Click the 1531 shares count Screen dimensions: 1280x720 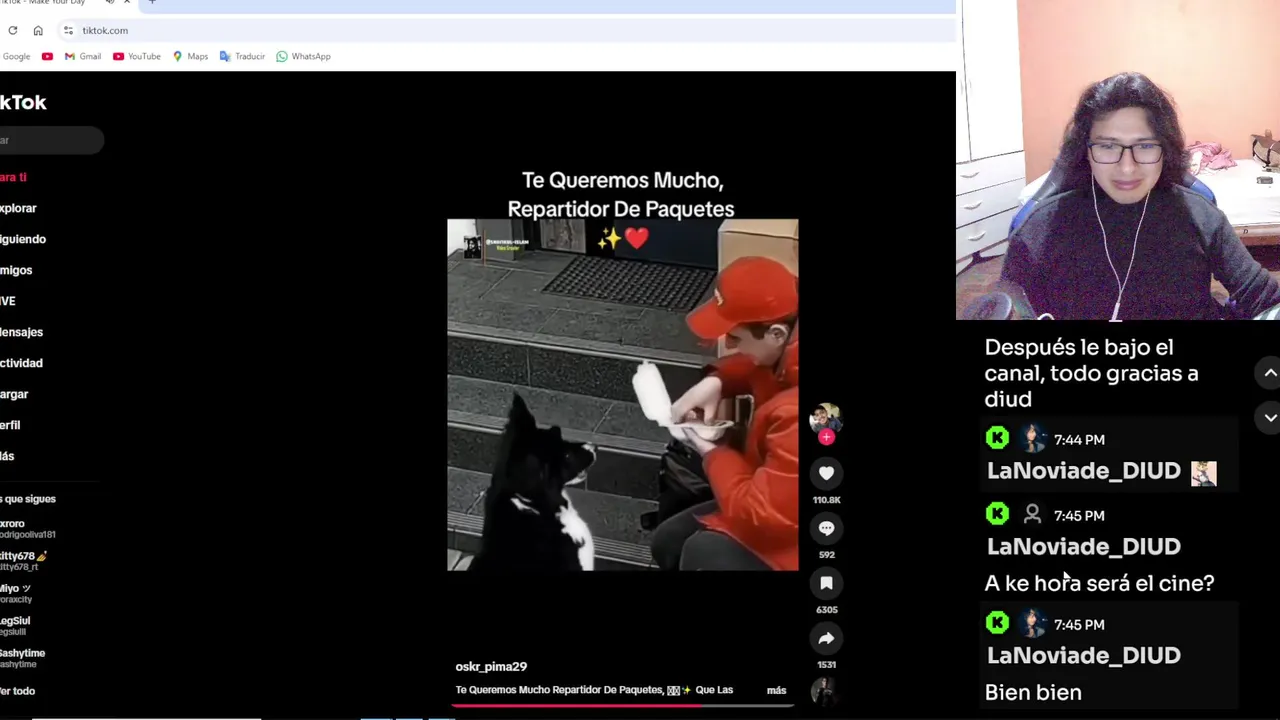826,664
